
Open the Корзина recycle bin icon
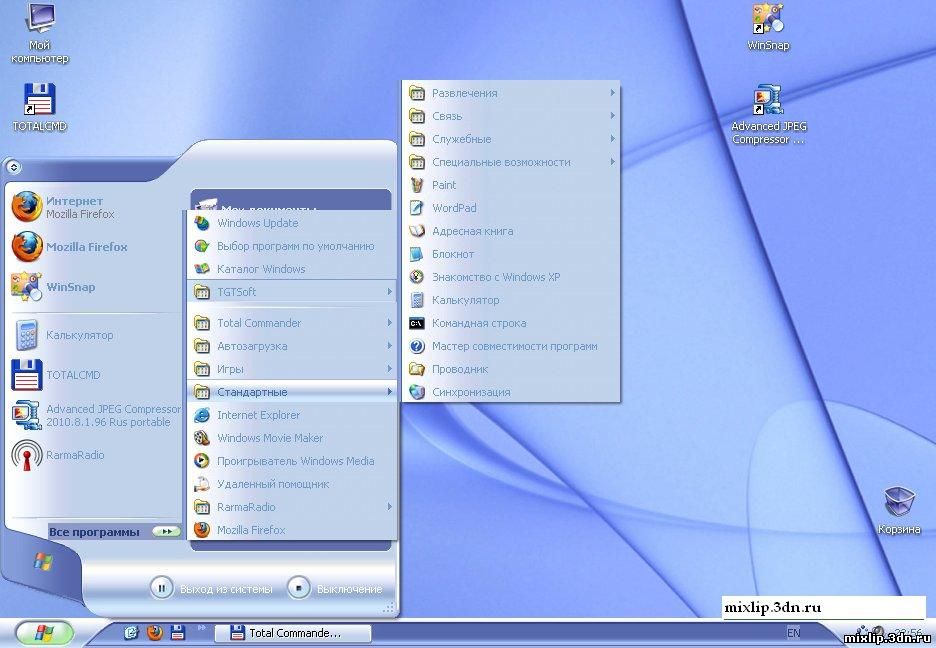(x=899, y=511)
